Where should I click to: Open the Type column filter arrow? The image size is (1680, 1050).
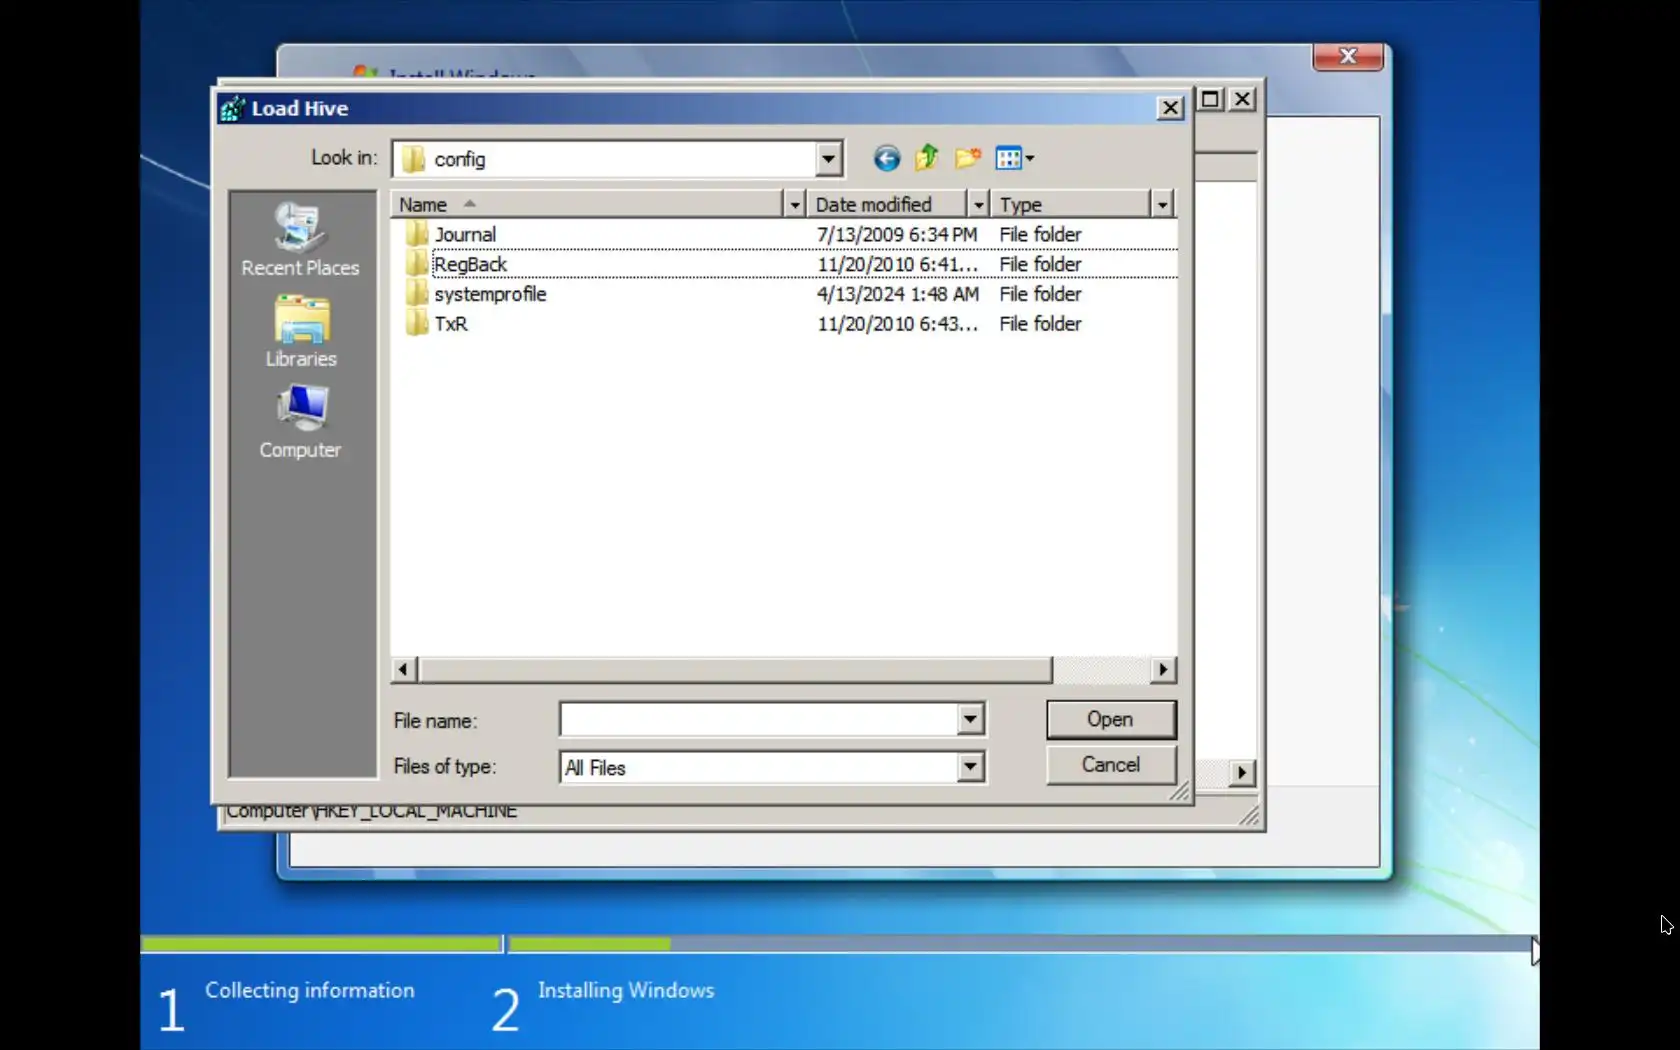1162,204
